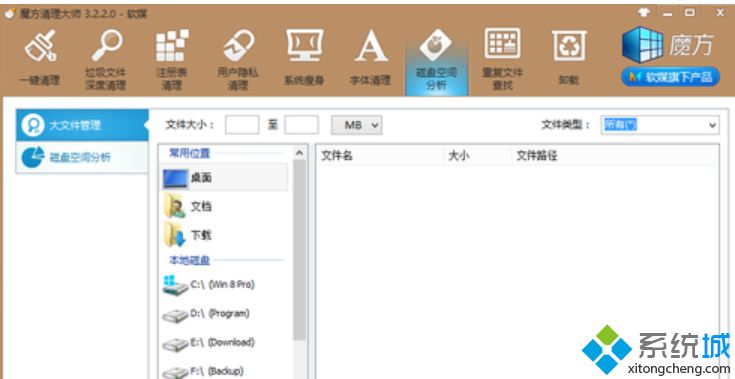Image resolution: width=735 pixels, height=379 pixels.
Task: Select drive C:\ (Win 8 Pro)
Action: (224, 285)
